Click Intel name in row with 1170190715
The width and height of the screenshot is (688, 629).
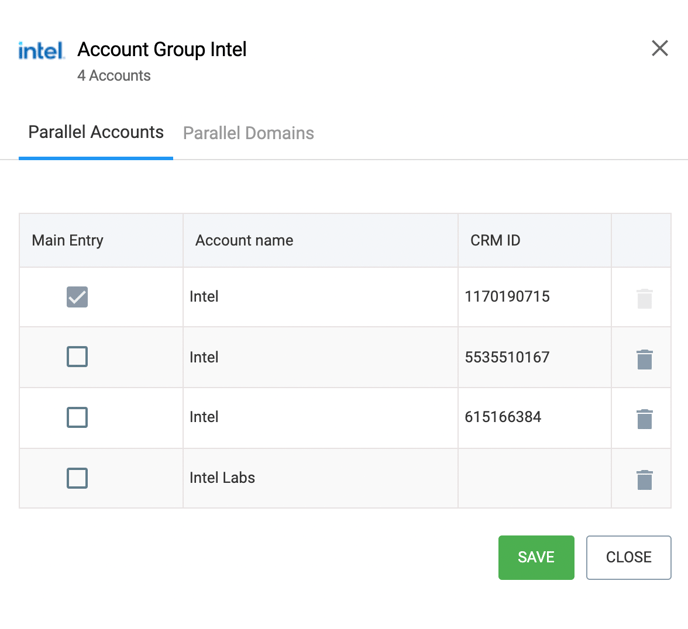pyautogui.click(x=204, y=297)
